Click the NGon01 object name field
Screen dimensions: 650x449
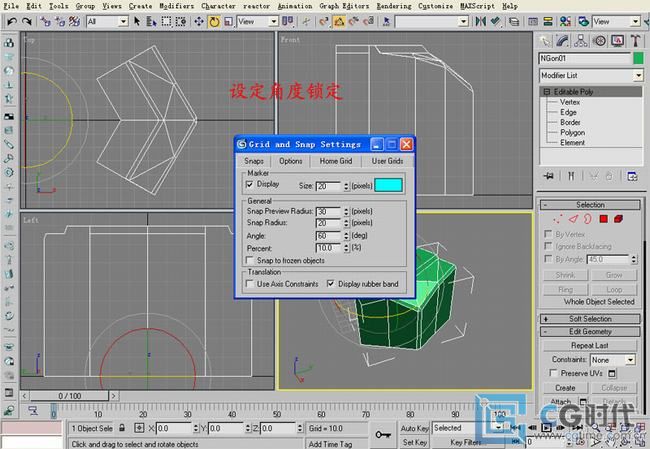point(585,58)
